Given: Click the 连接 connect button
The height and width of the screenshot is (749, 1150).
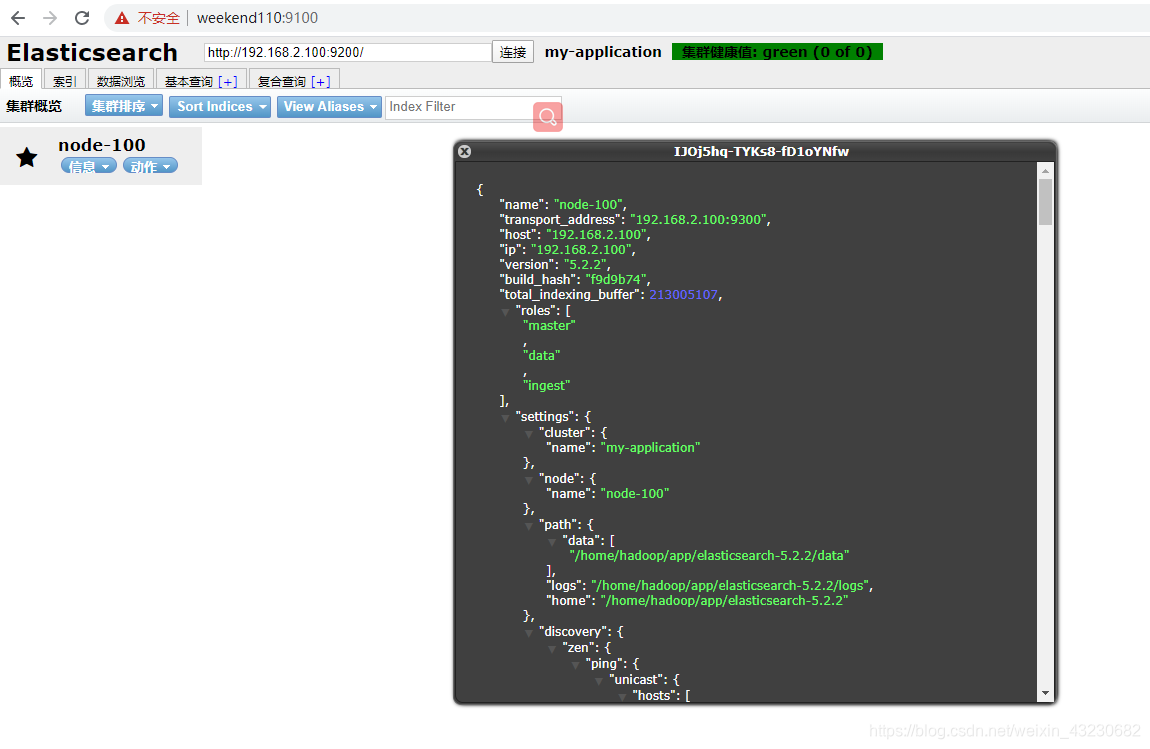Looking at the screenshot, I should (x=513, y=52).
